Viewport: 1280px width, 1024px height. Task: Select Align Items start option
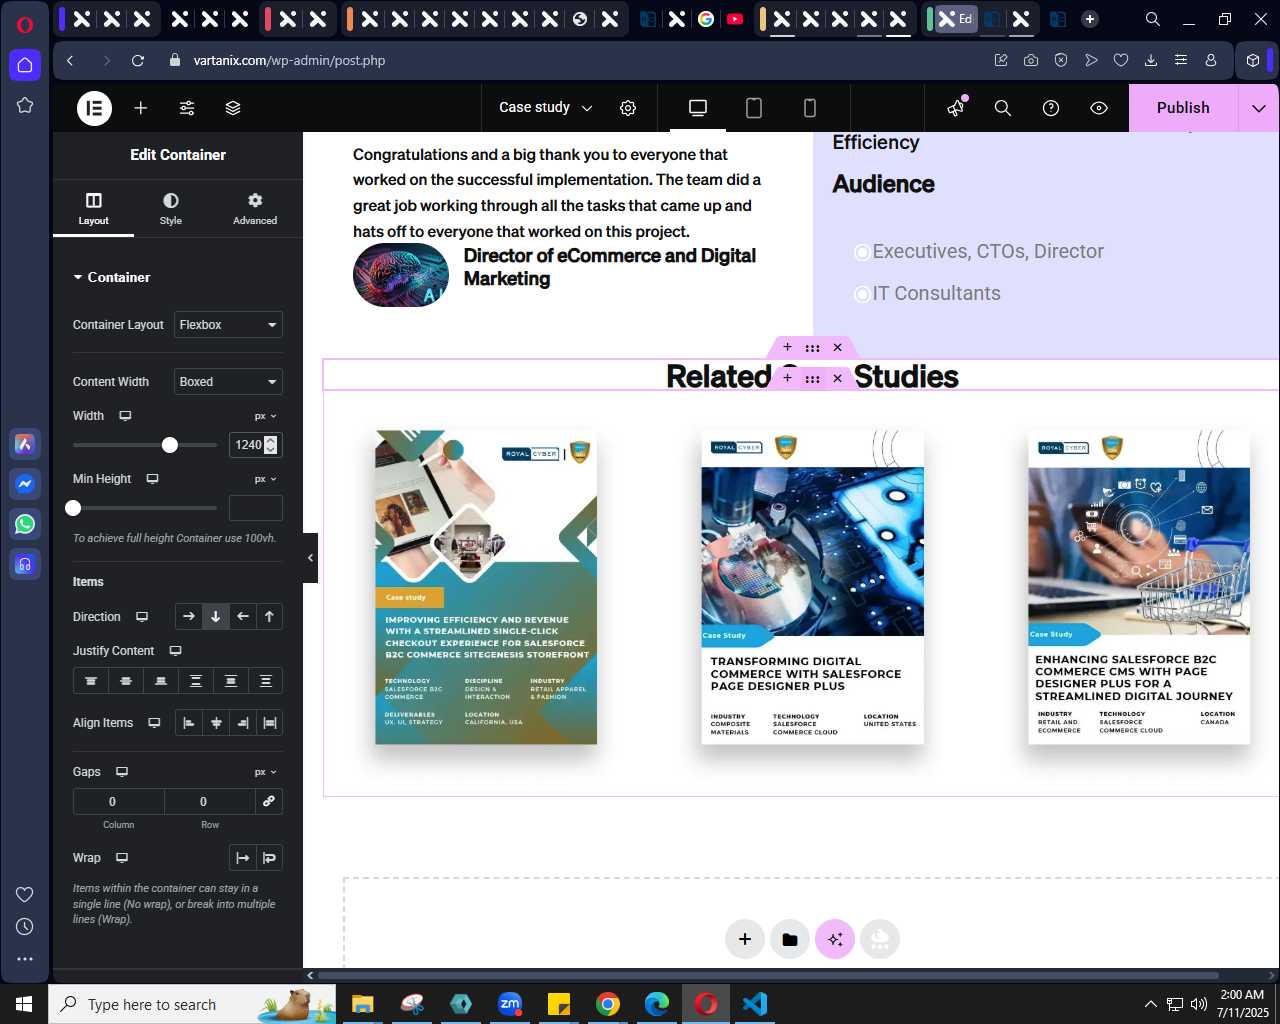(189, 723)
